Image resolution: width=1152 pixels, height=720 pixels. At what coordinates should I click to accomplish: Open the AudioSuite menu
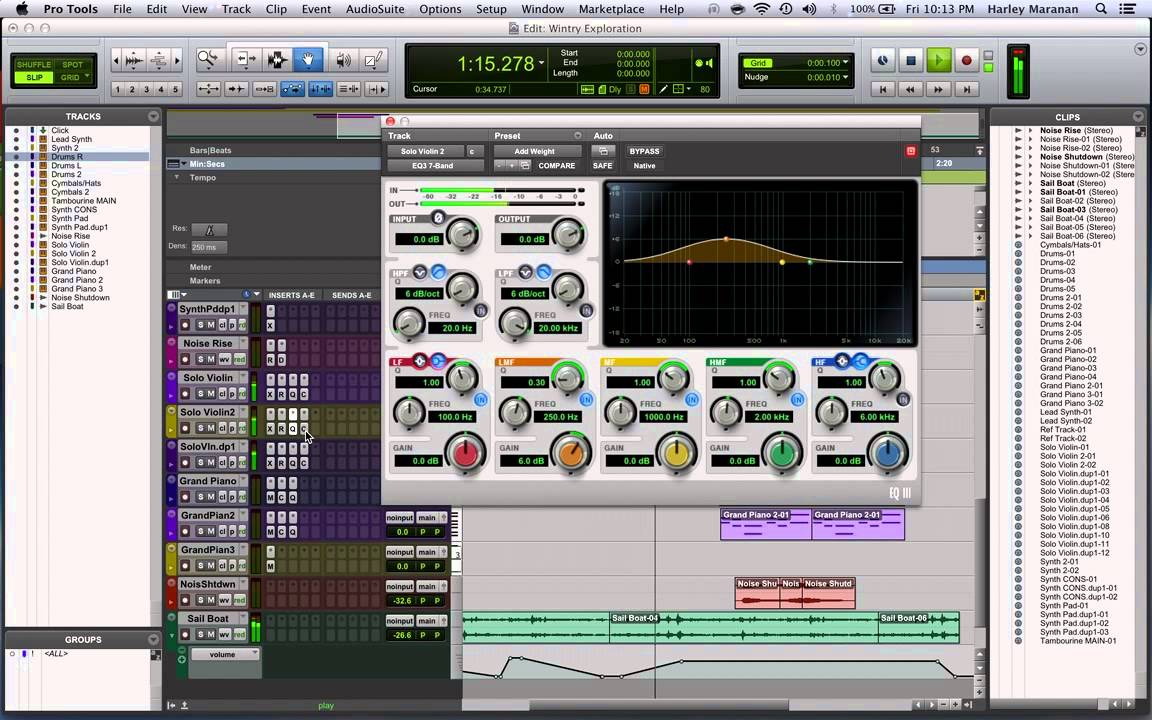pyautogui.click(x=375, y=9)
